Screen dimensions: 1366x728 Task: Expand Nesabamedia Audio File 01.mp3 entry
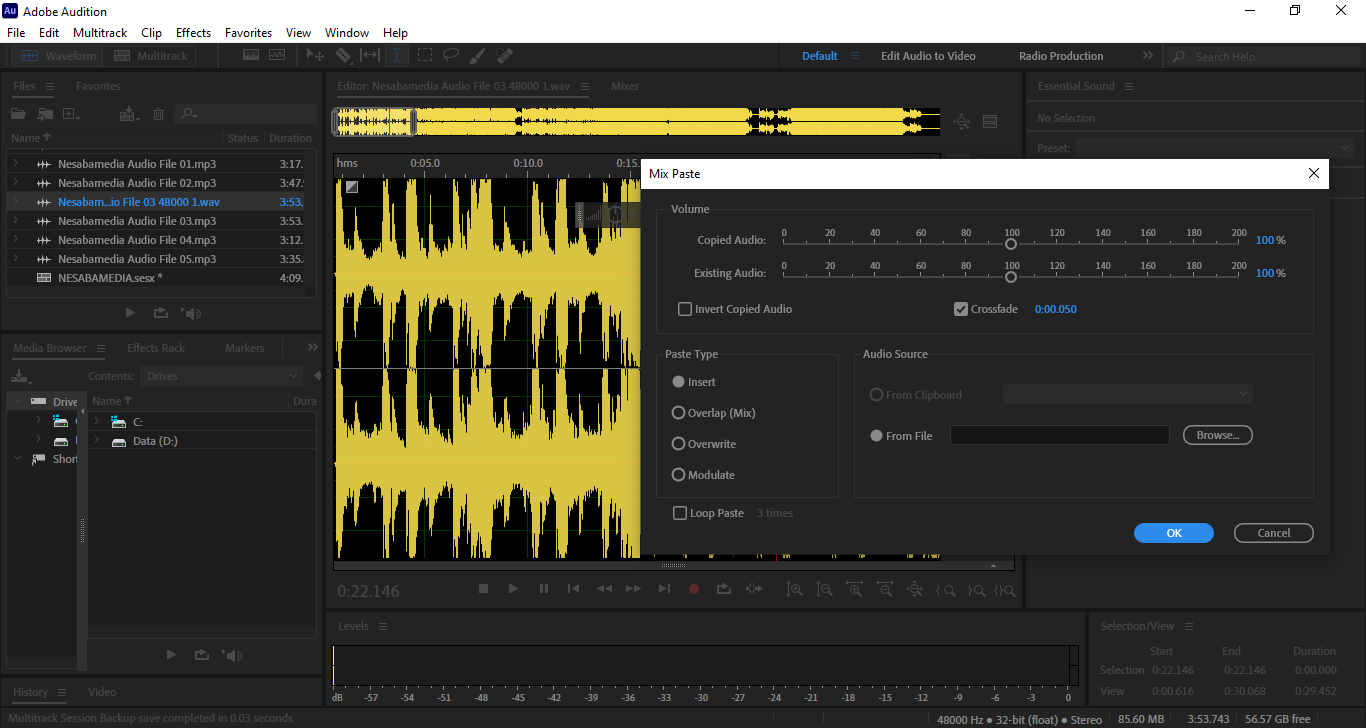click(x=15, y=163)
